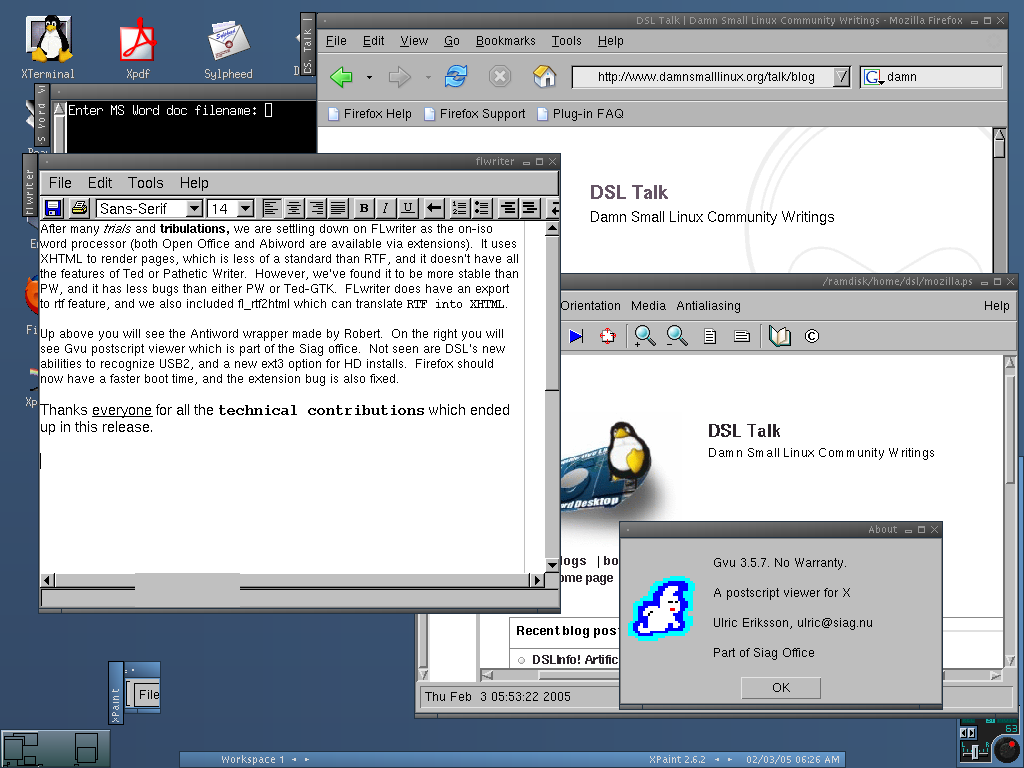Open the Gvu Orientation menu
Image resolution: width=1024 pixels, height=768 pixels.
[590, 306]
